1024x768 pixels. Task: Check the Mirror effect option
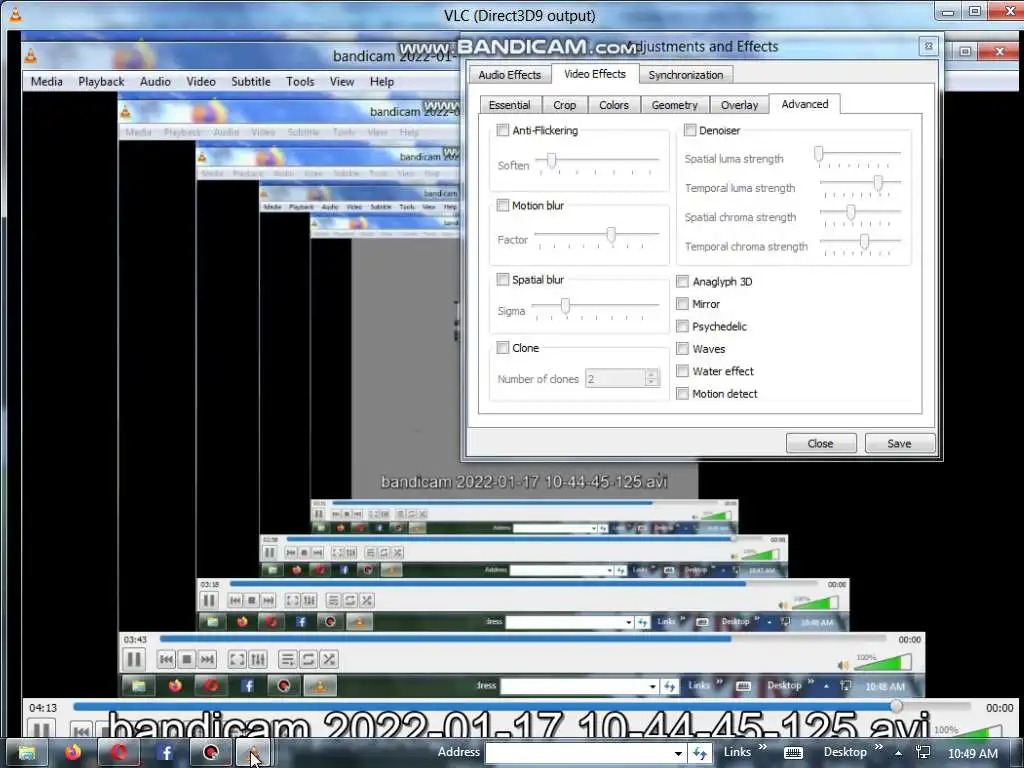[682, 304]
